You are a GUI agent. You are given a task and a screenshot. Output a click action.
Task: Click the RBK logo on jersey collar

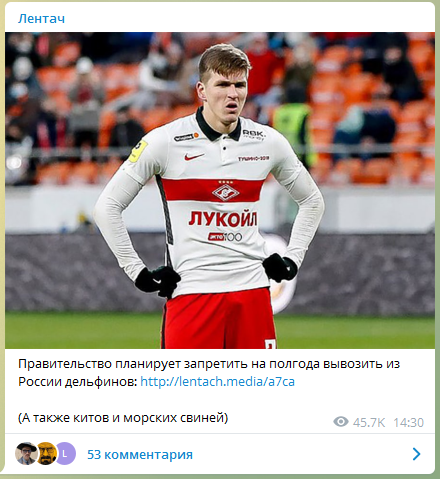pyautogui.click(x=253, y=134)
